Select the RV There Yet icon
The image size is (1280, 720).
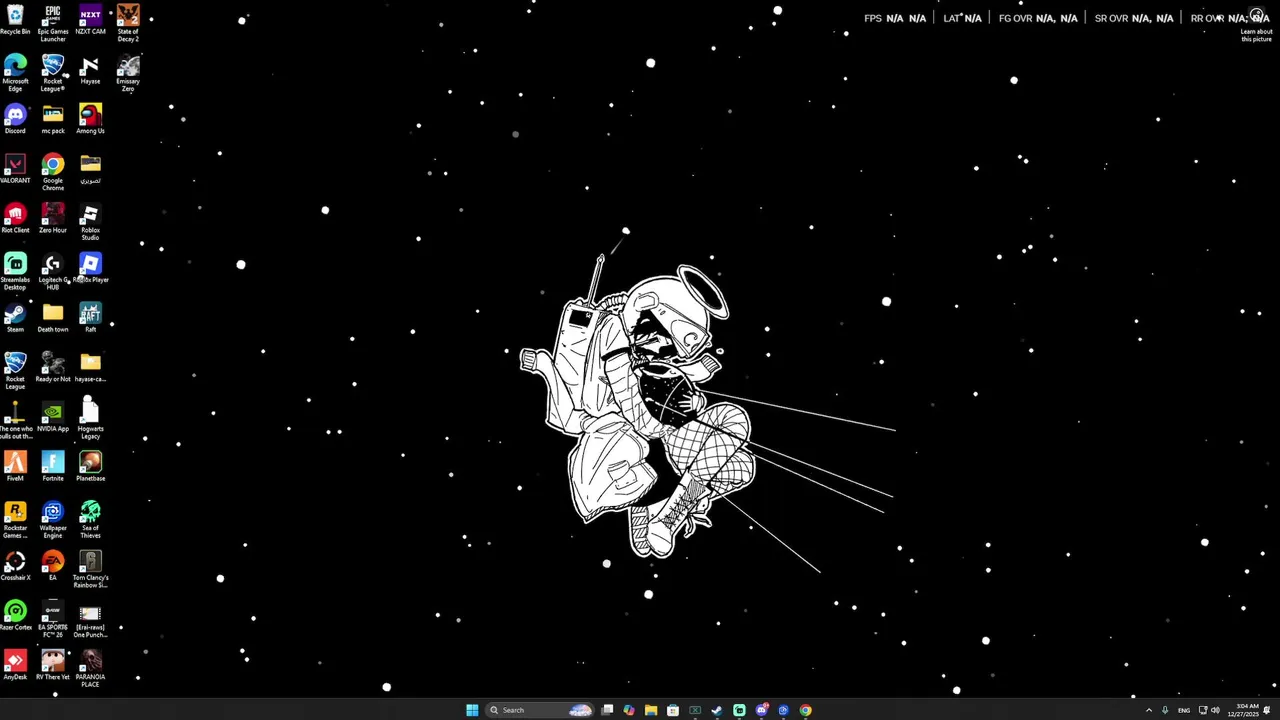pos(53,666)
